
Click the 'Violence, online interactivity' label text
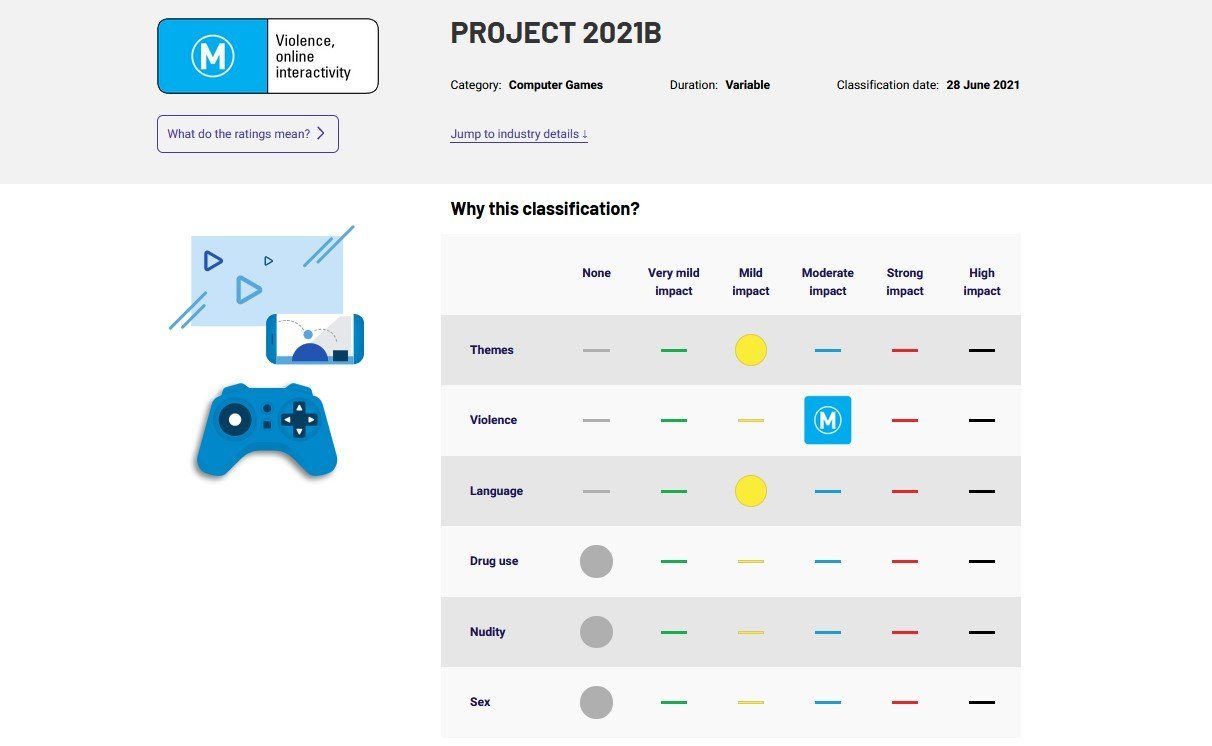(313, 56)
